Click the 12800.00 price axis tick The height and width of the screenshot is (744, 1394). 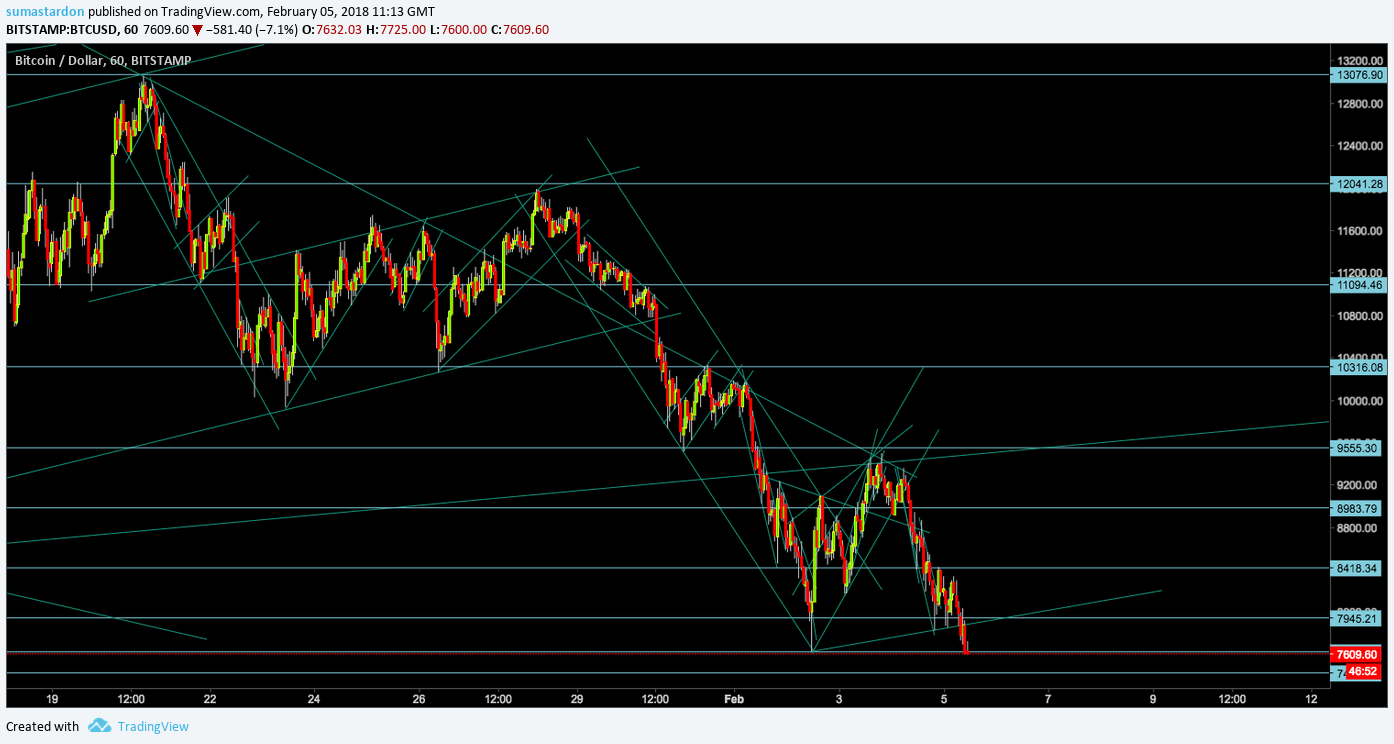tap(1361, 103)
